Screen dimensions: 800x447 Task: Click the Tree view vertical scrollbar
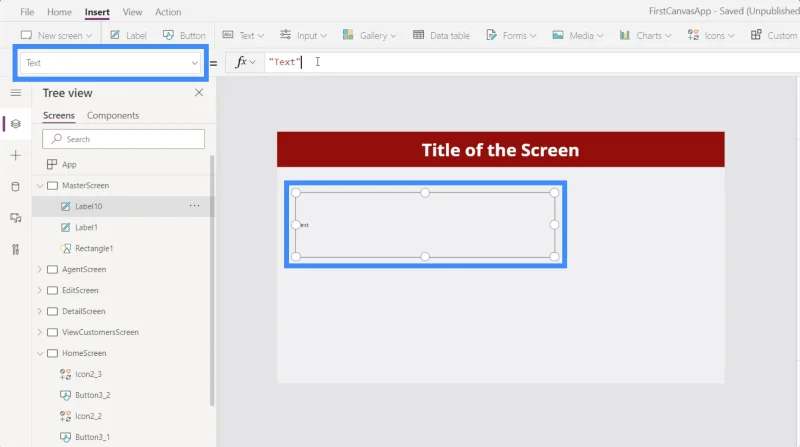coord(212,281)
